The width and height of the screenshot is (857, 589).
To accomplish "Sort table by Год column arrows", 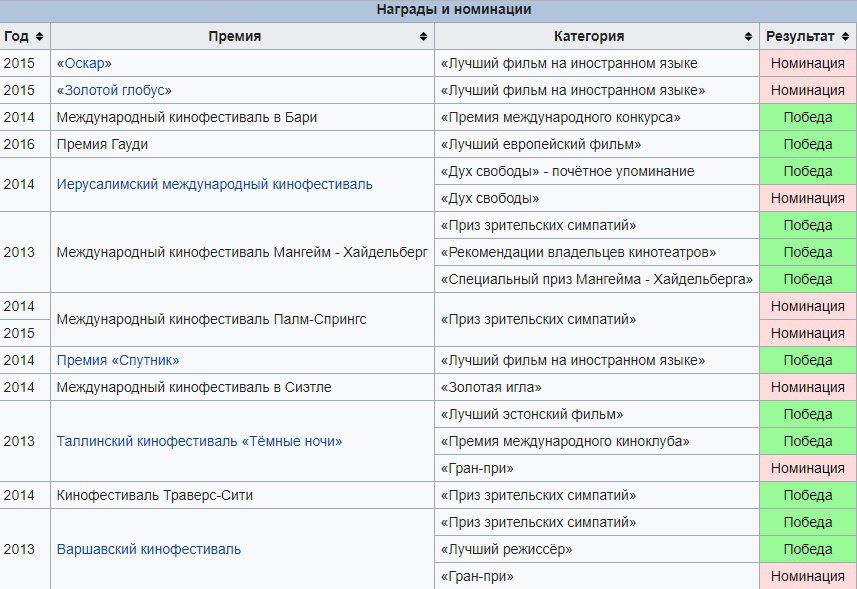I will [x=39, y=37].
